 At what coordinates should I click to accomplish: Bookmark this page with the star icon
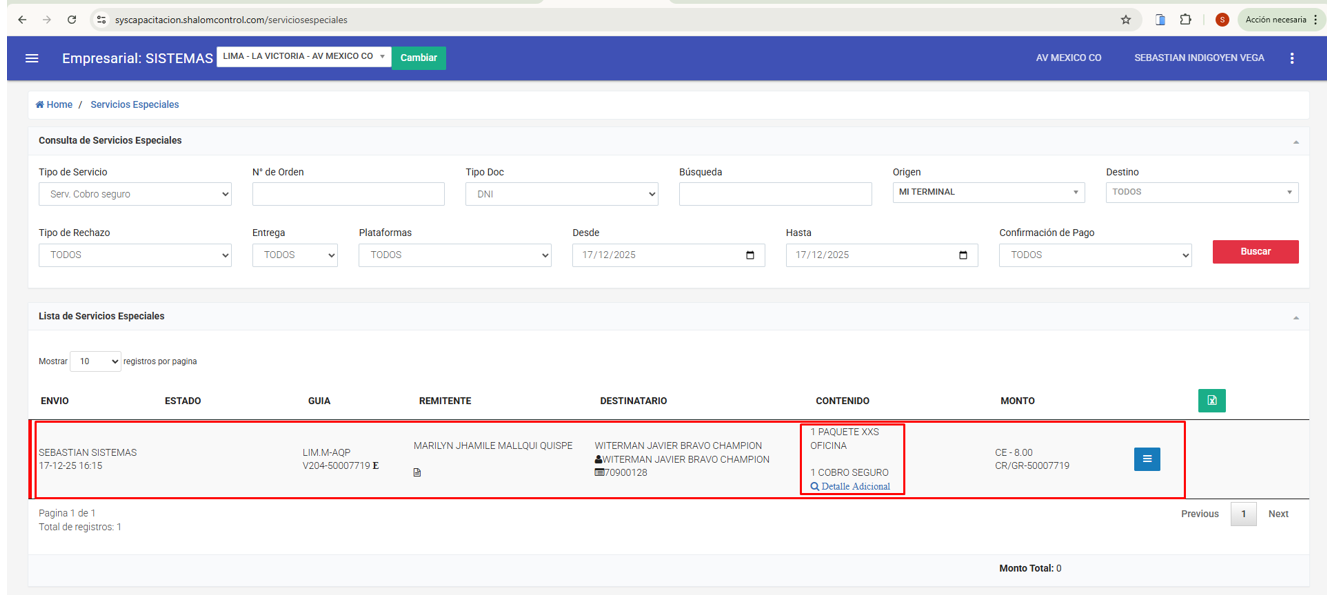pos(1126,19)
